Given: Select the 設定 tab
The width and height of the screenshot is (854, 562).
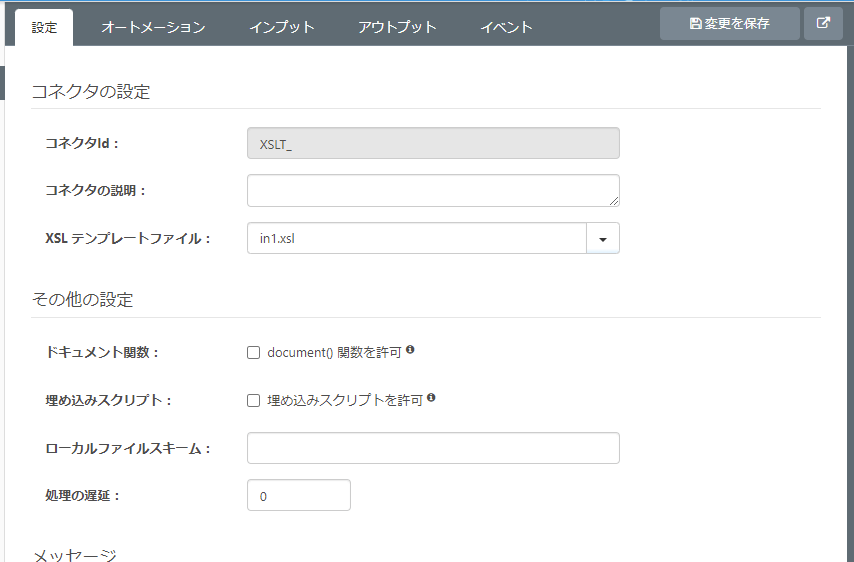Looking at the screenshot, I should (45, 27).
